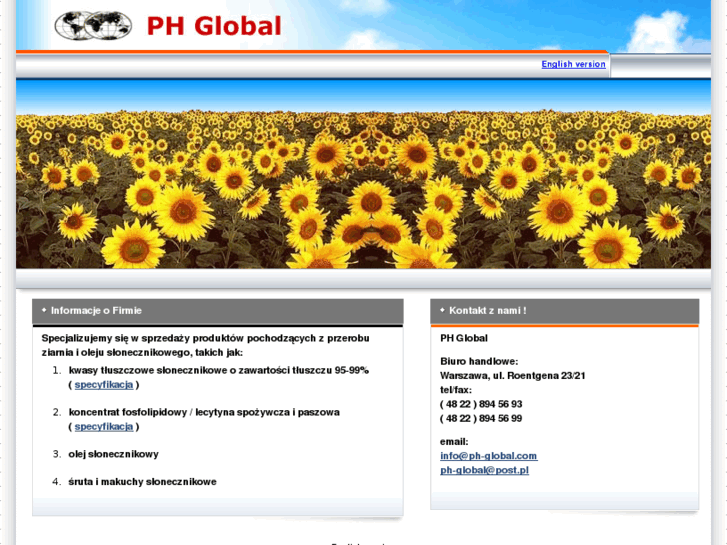The image size is (727, 545).
Task: Click the Biuro handlowe: label
Action: (479, 361)
